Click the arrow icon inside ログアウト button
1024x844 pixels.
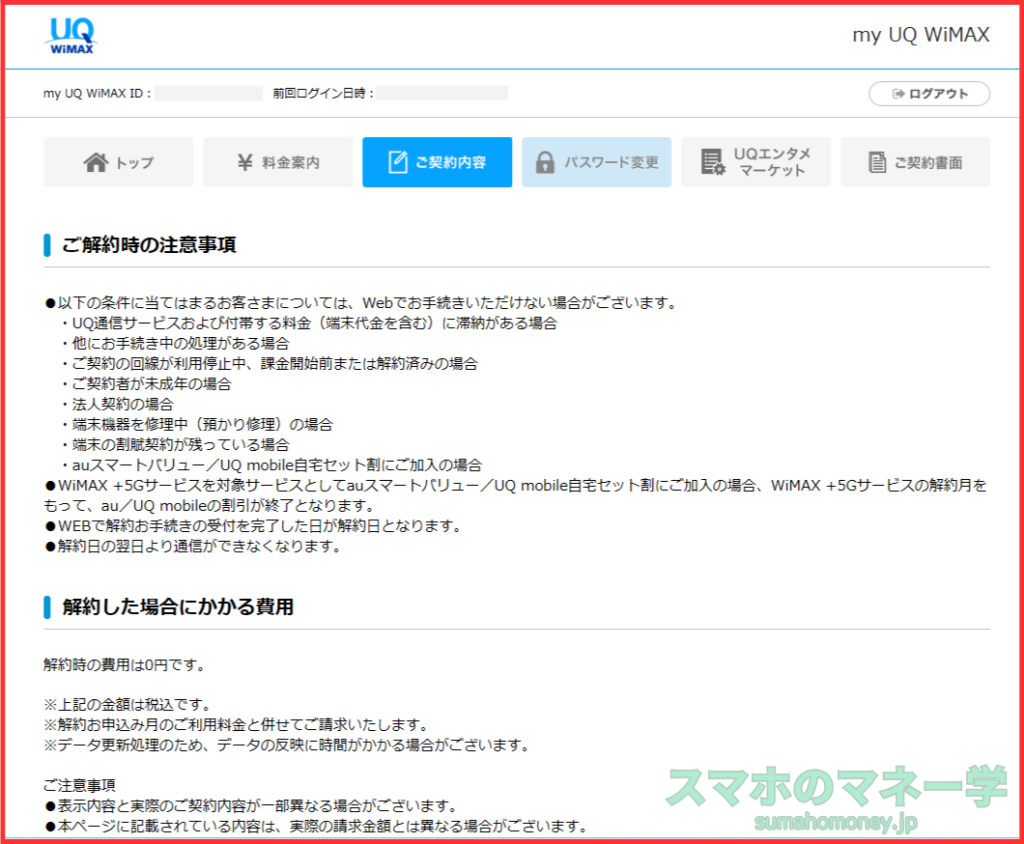899,93
